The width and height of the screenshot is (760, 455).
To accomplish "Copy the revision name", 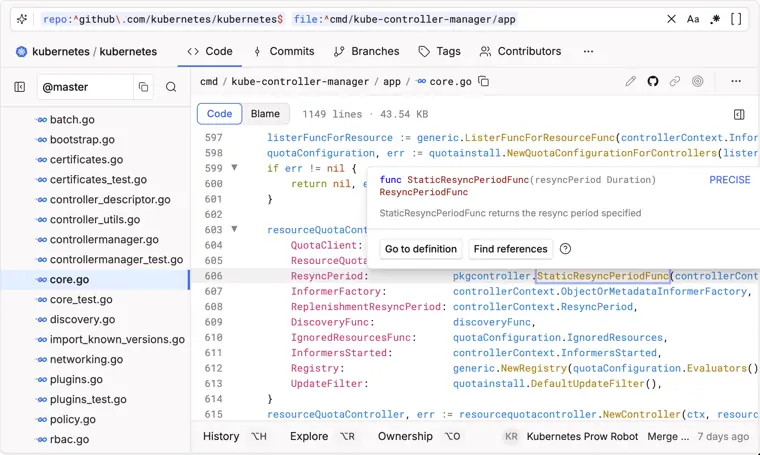I will click(x=143, y=87).
